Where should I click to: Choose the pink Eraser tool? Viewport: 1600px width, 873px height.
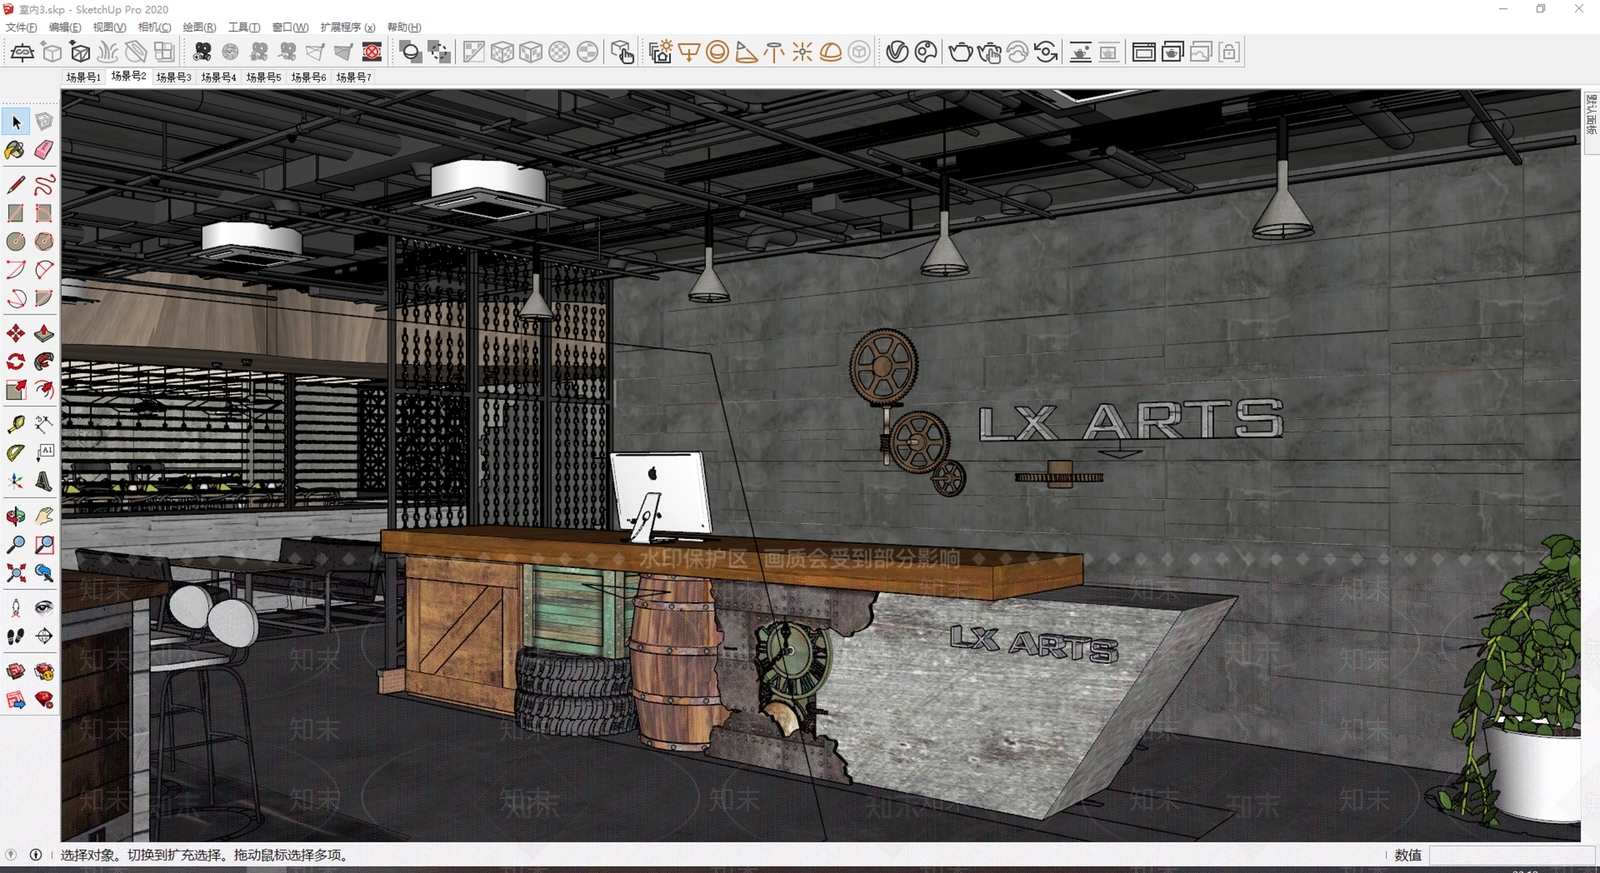coord(44,150)
